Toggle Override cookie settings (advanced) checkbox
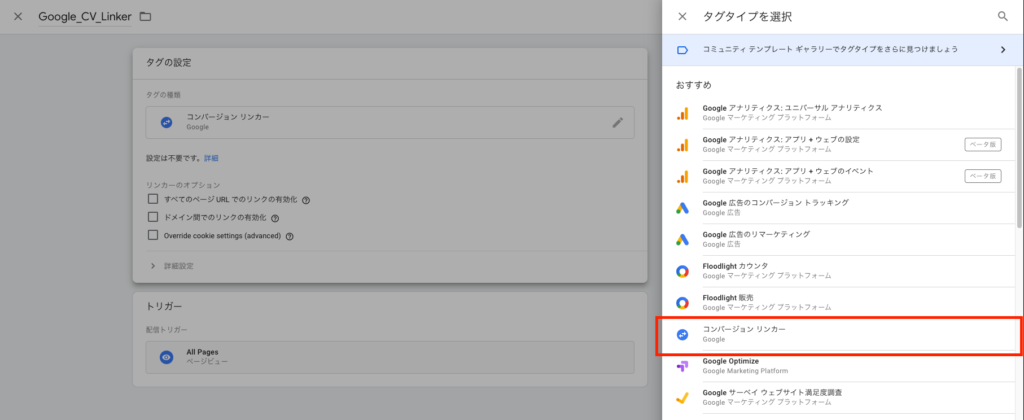The image size is (1024, 420). 153,235
